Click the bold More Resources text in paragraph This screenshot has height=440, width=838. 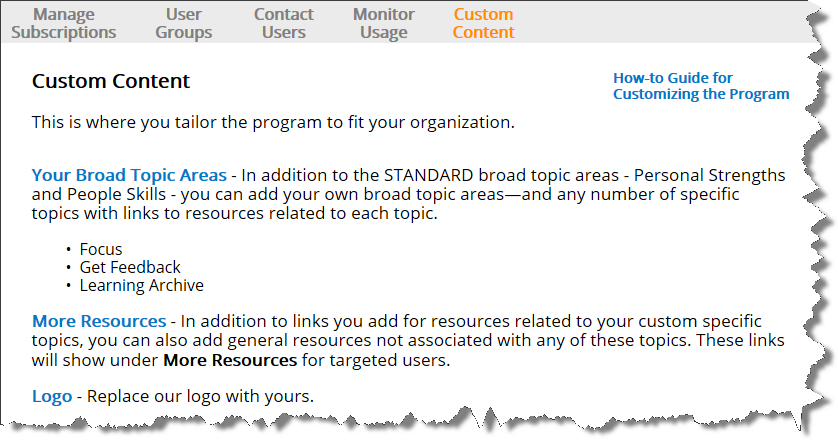click(230, 360)
